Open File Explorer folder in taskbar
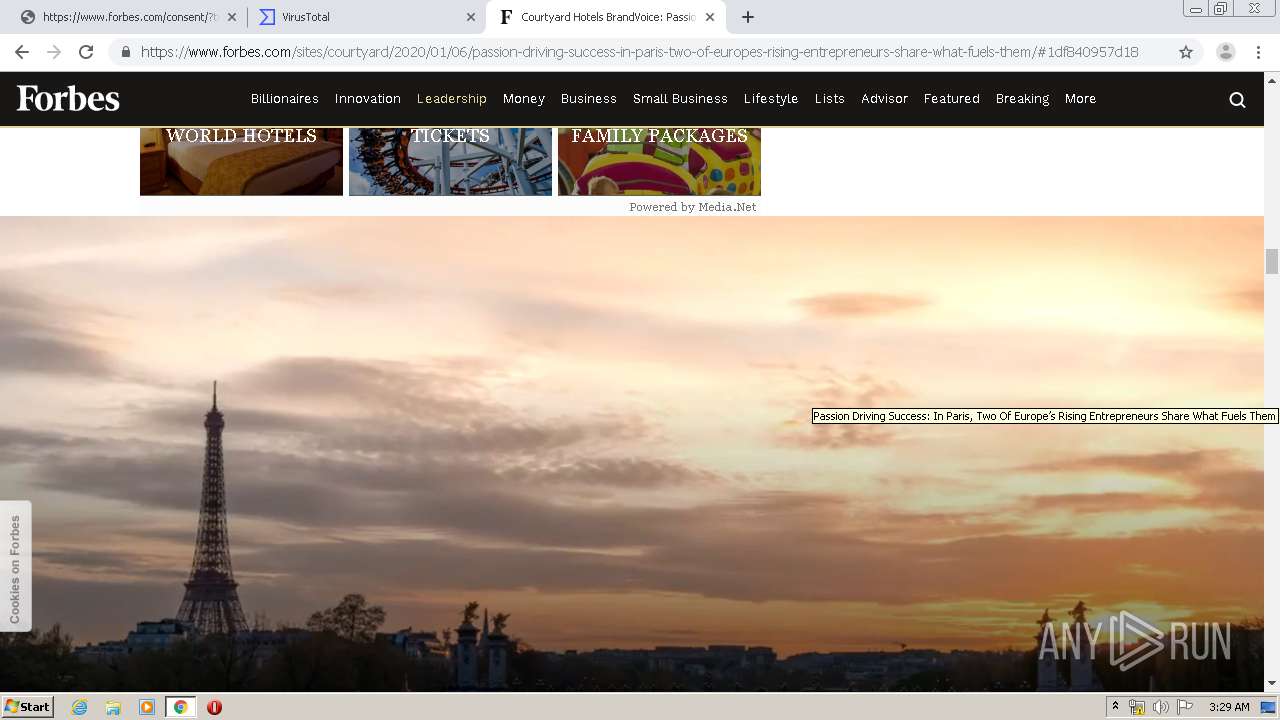The image size is (1280, 720). [x=113, y=707]
